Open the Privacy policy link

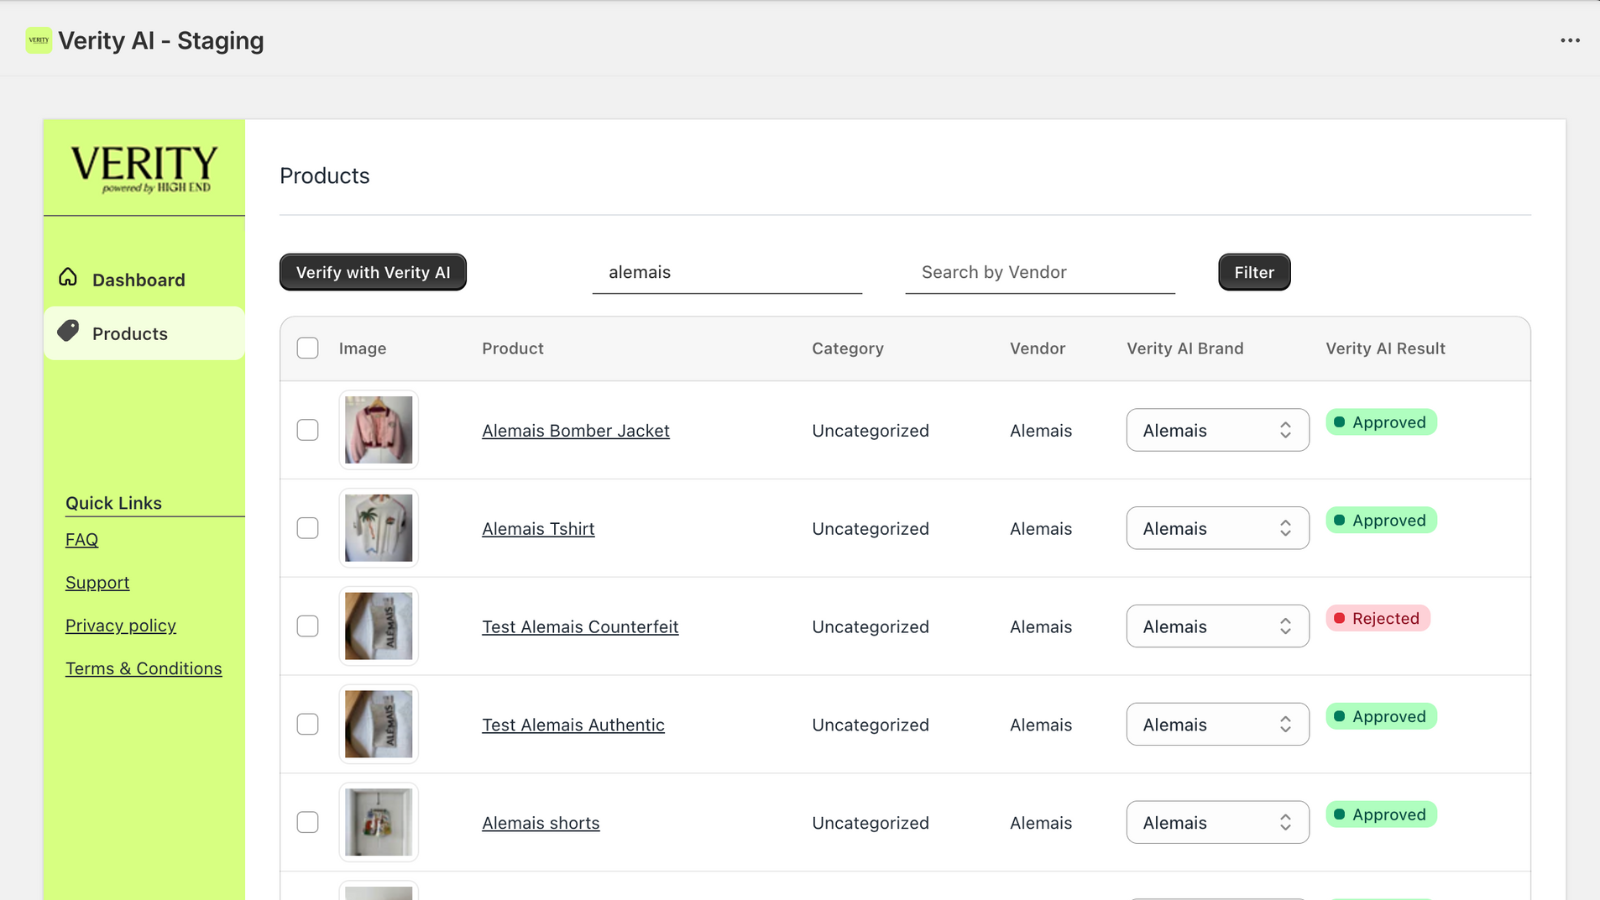click(121, 626)
